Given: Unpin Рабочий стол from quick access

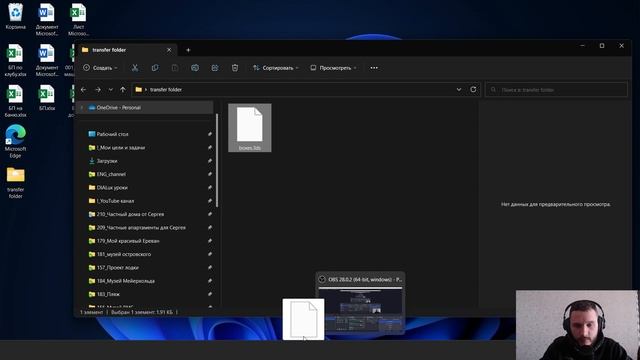Looking at the screenshot, I should [210, 134].
